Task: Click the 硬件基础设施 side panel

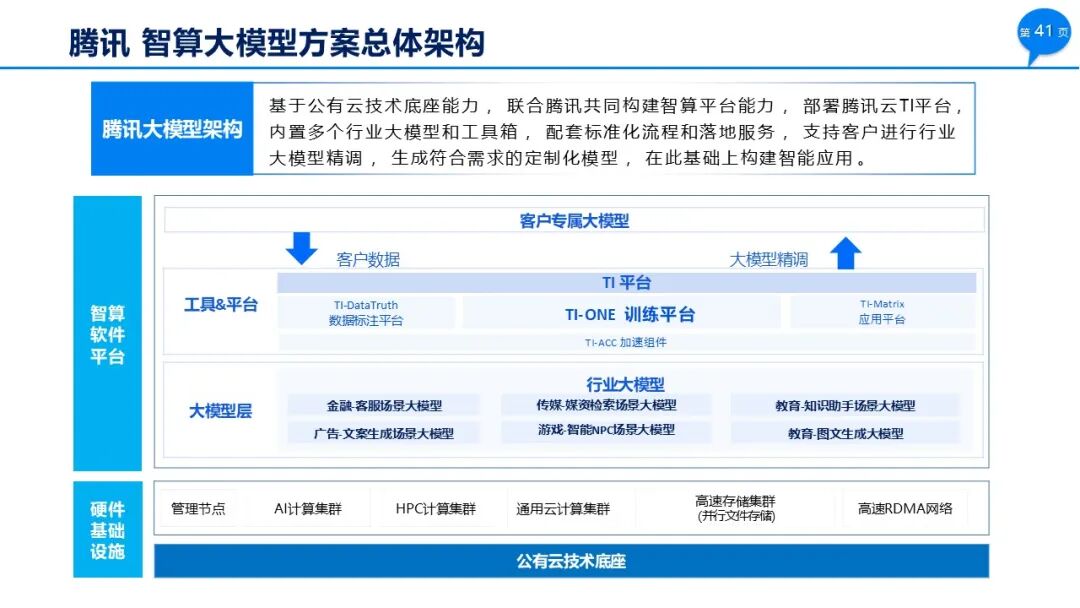Action: [x=107, y=530]
